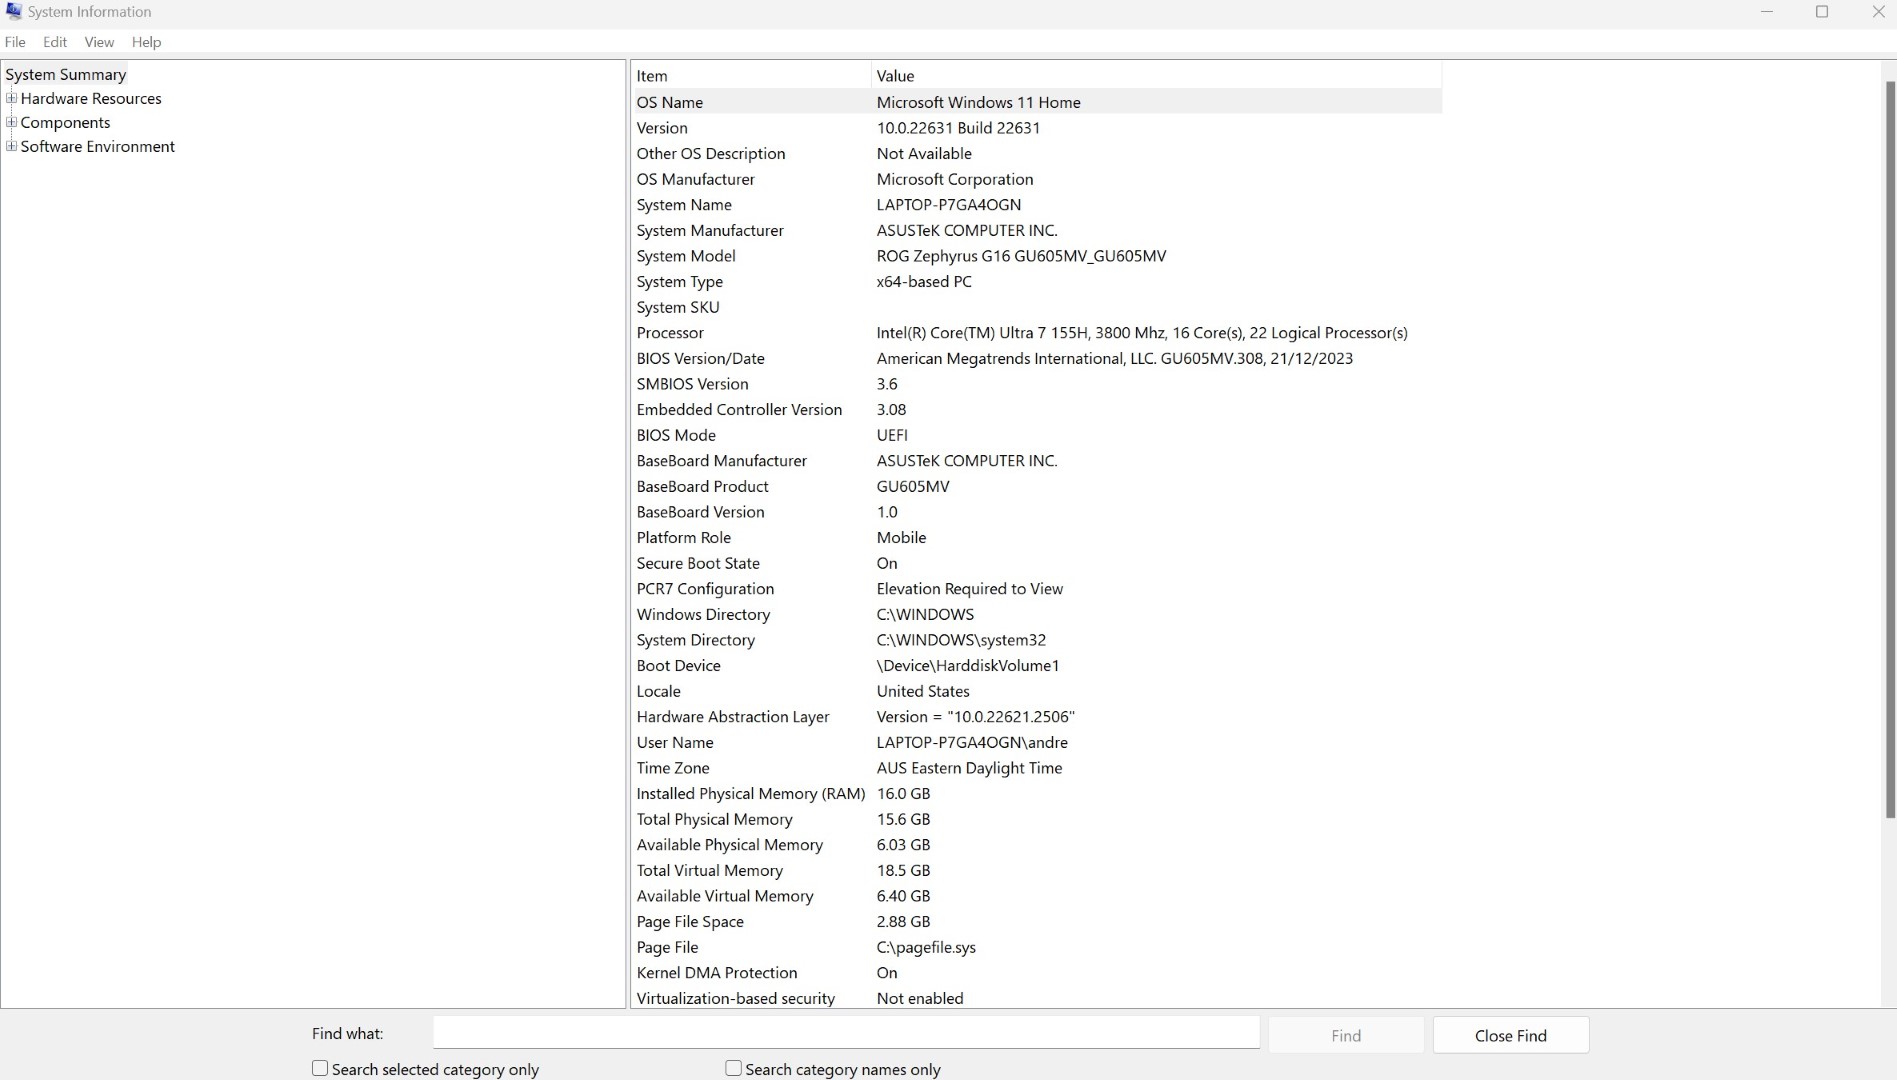The width and height of the screenshot is (1897, 1080).
Task: Open the Edit menu
Action: click(x=55, y=42)
